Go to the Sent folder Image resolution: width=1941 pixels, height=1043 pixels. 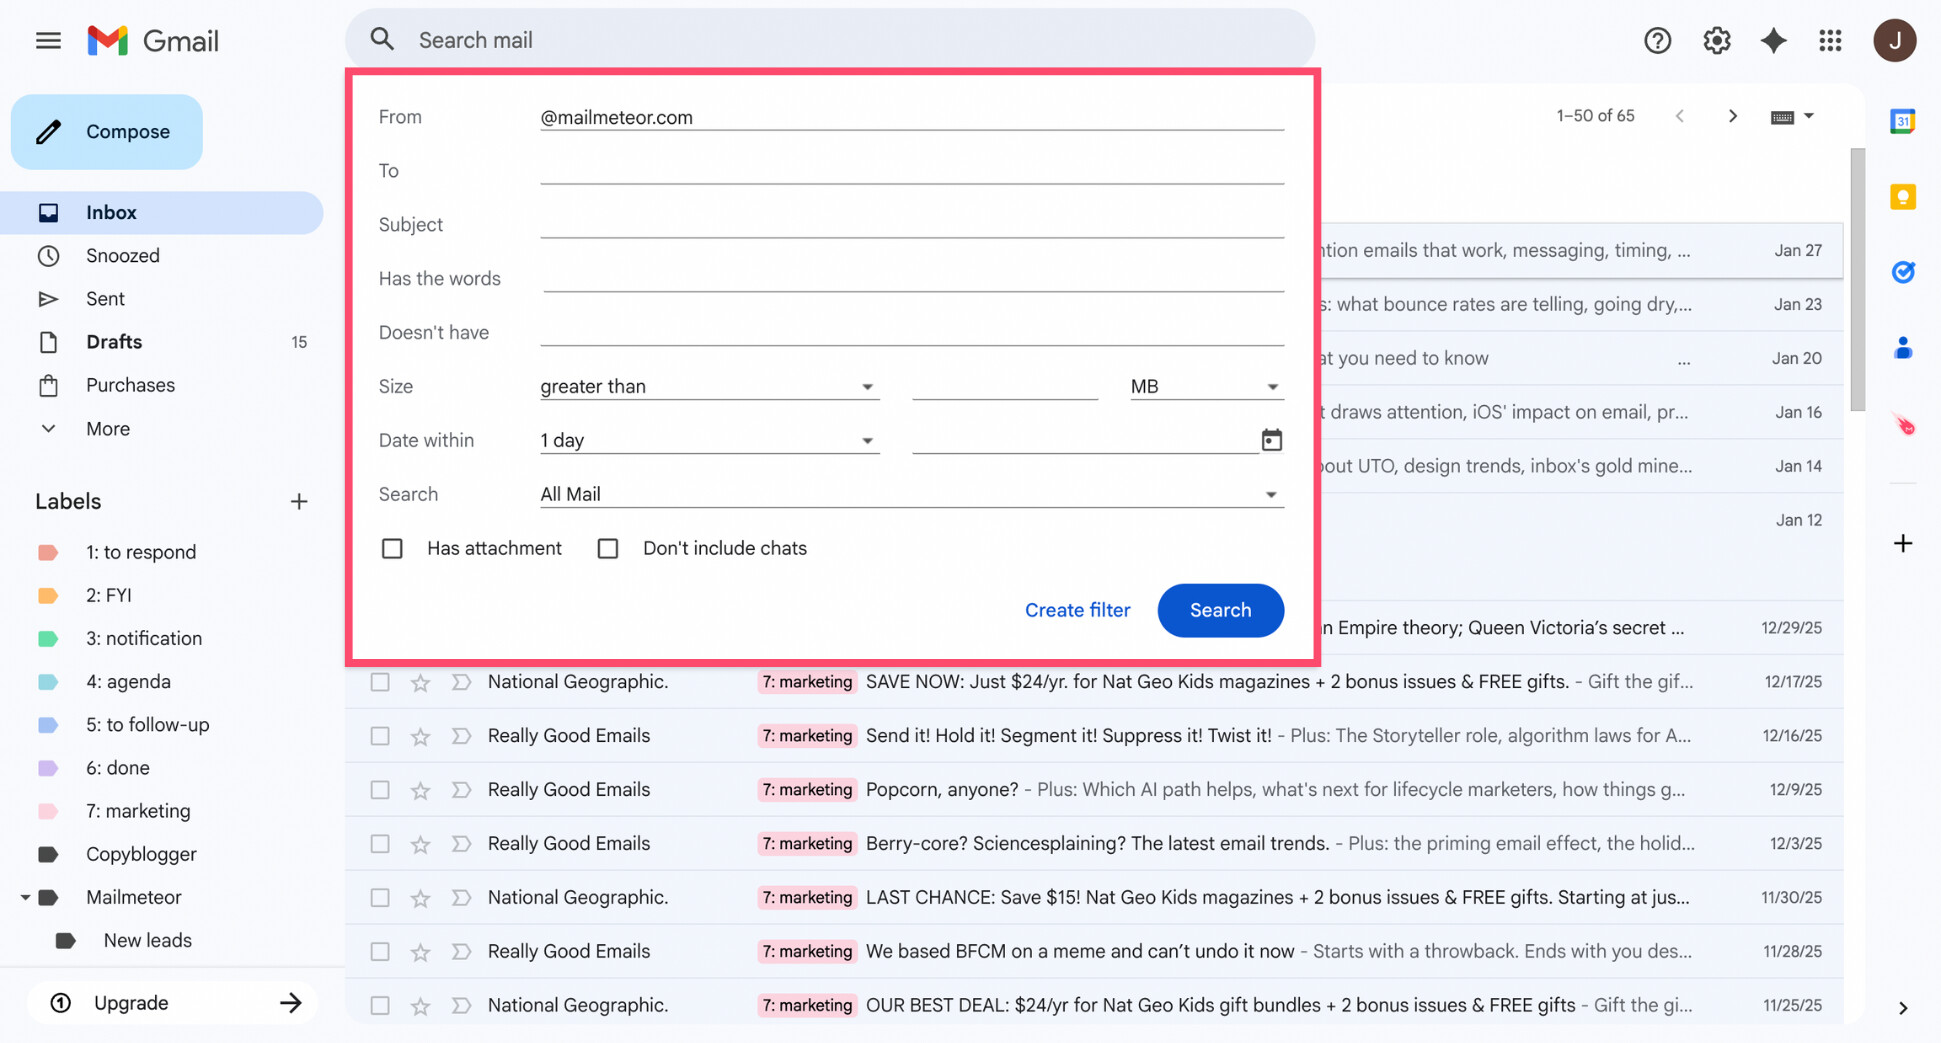click(106, 298)
